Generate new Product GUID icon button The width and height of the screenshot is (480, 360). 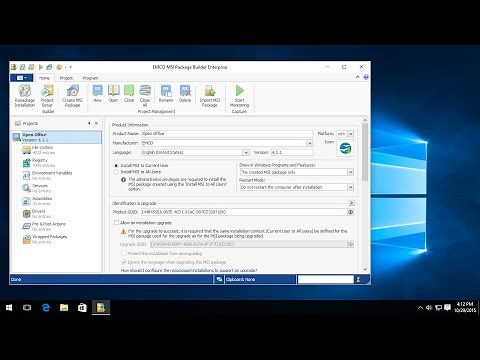[x=350, y=212]
